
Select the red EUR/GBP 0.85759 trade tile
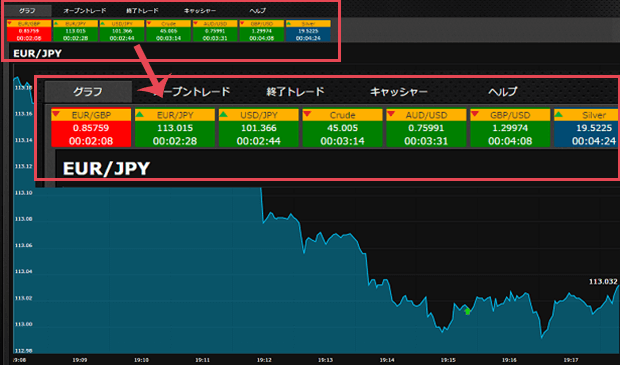coord(91,128)
